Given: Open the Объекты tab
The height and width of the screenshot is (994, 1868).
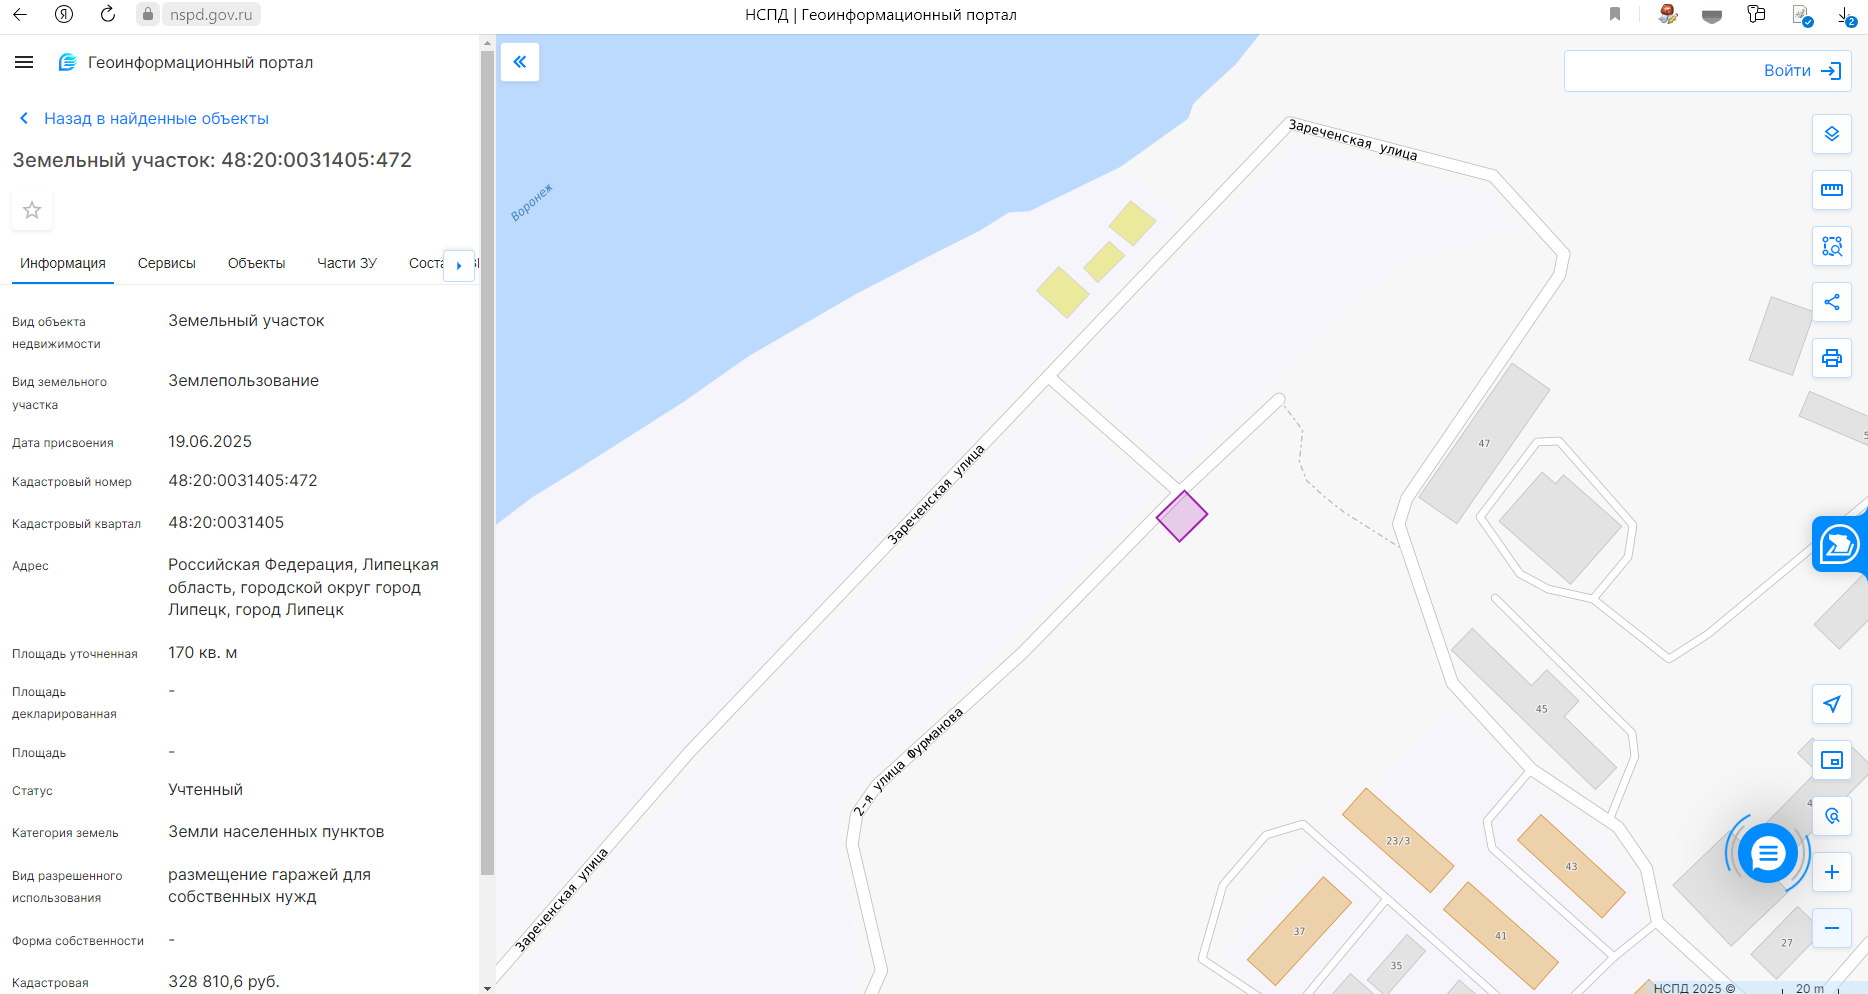Looking at the screenshot, I should 256,263.
